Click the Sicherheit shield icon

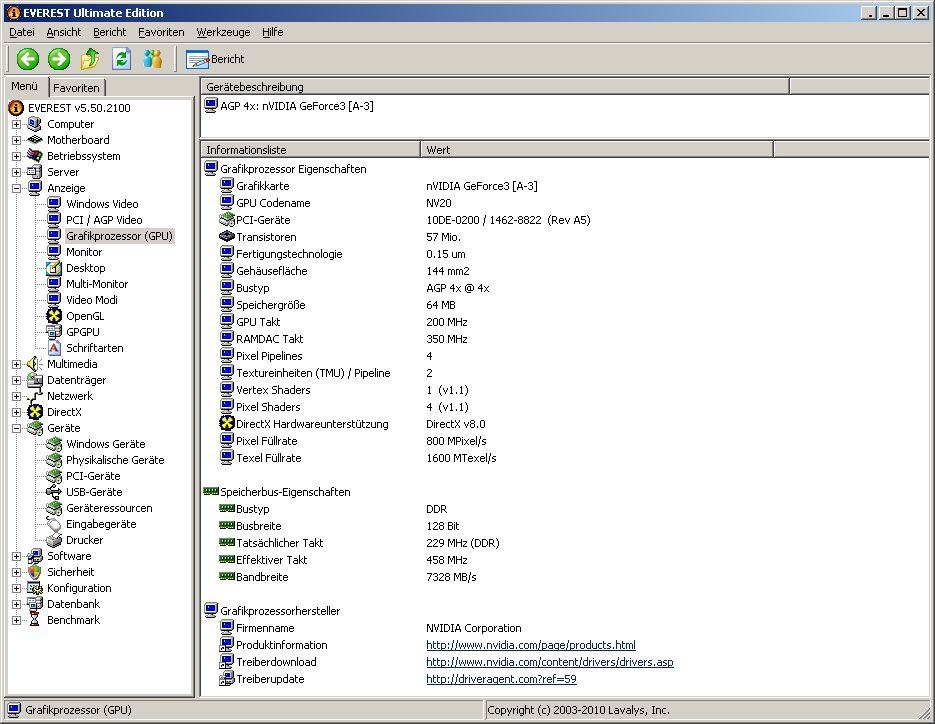[35, 572]
